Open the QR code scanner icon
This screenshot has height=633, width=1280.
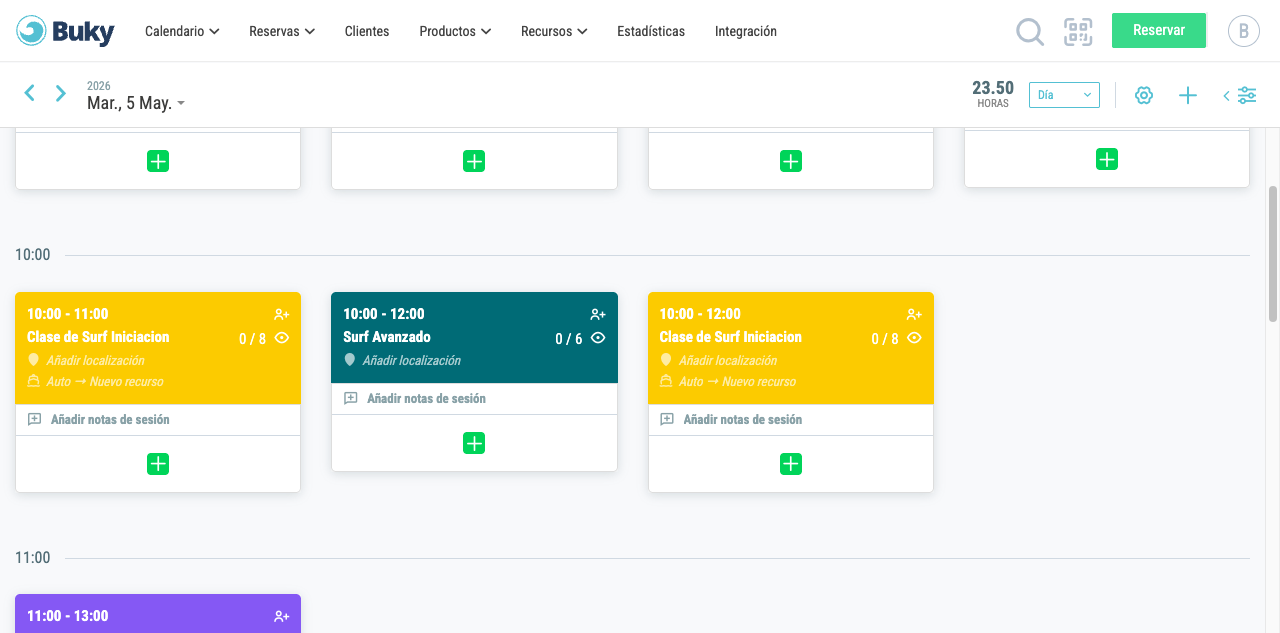click(x=1078, y=32)
